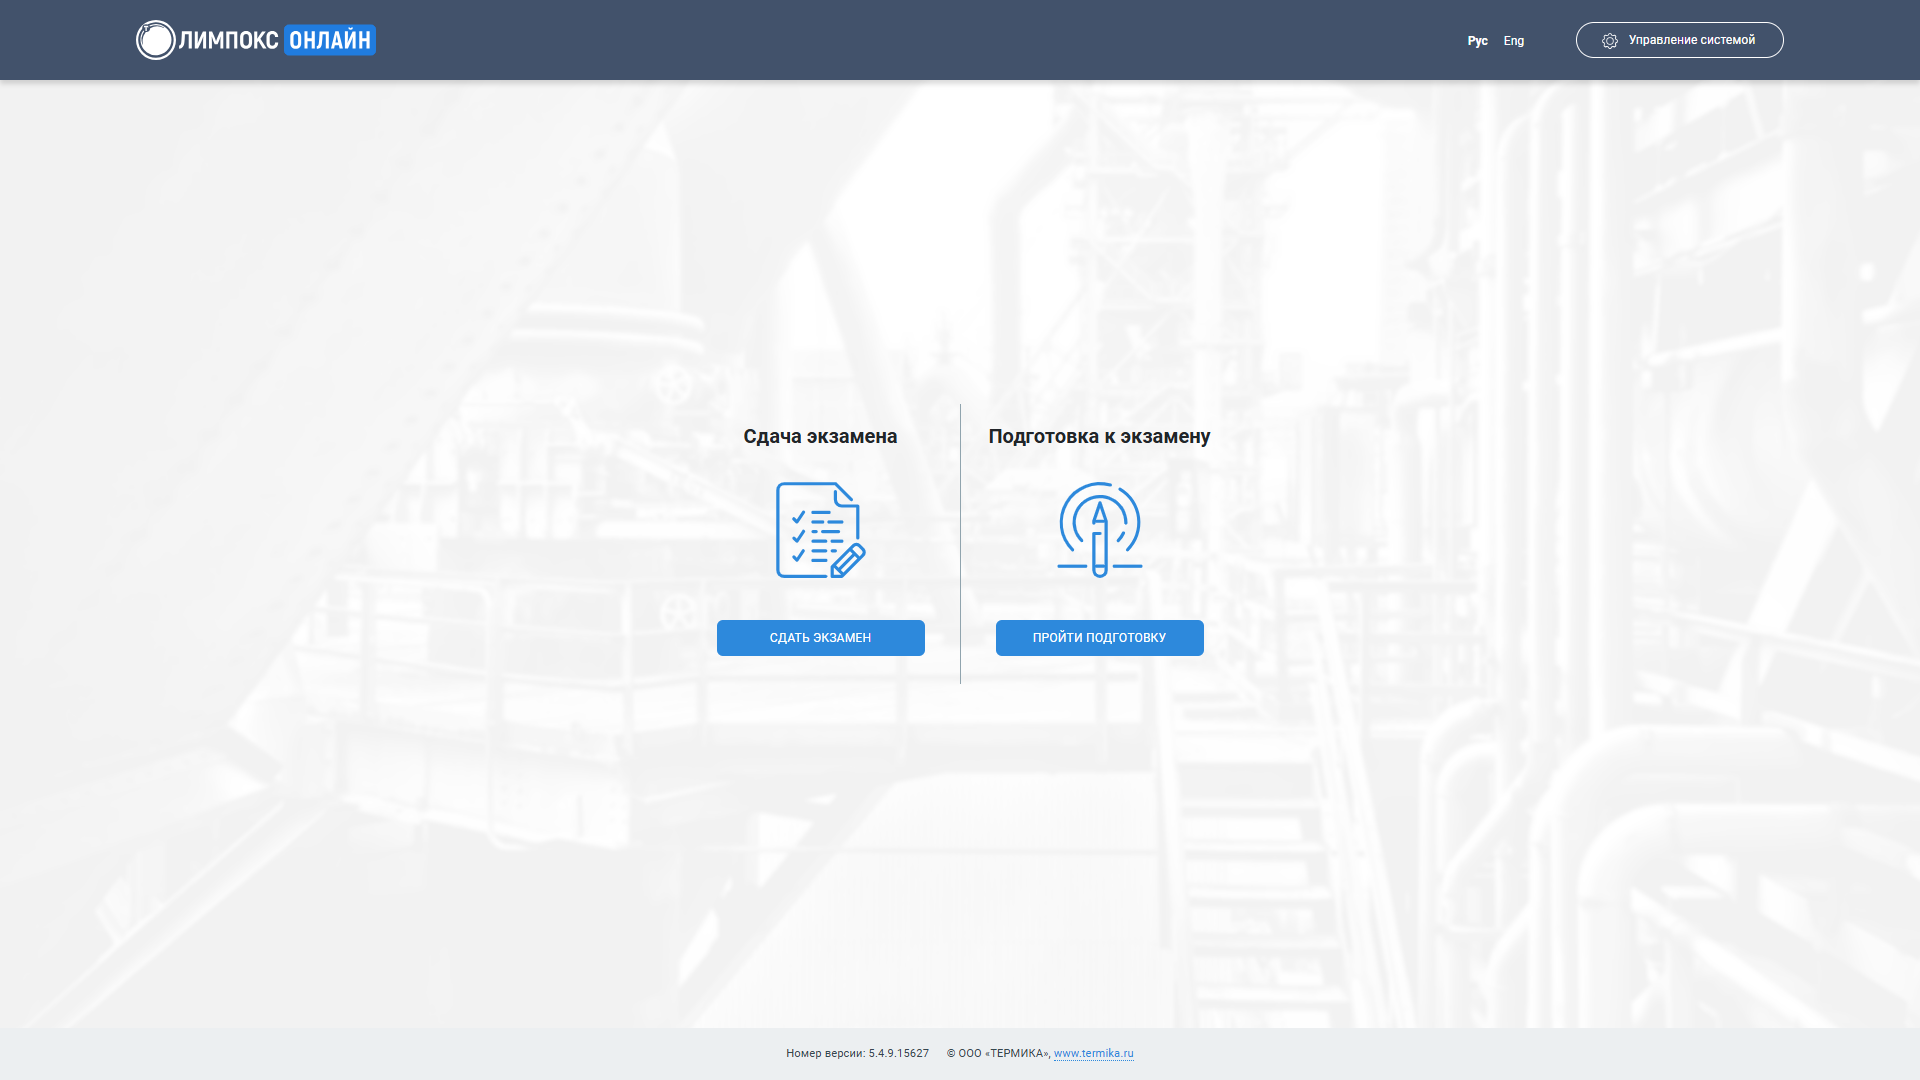Click the Номер версии label in footer
This screenshot has width=1920, height=1080.
pos(824,1053)
